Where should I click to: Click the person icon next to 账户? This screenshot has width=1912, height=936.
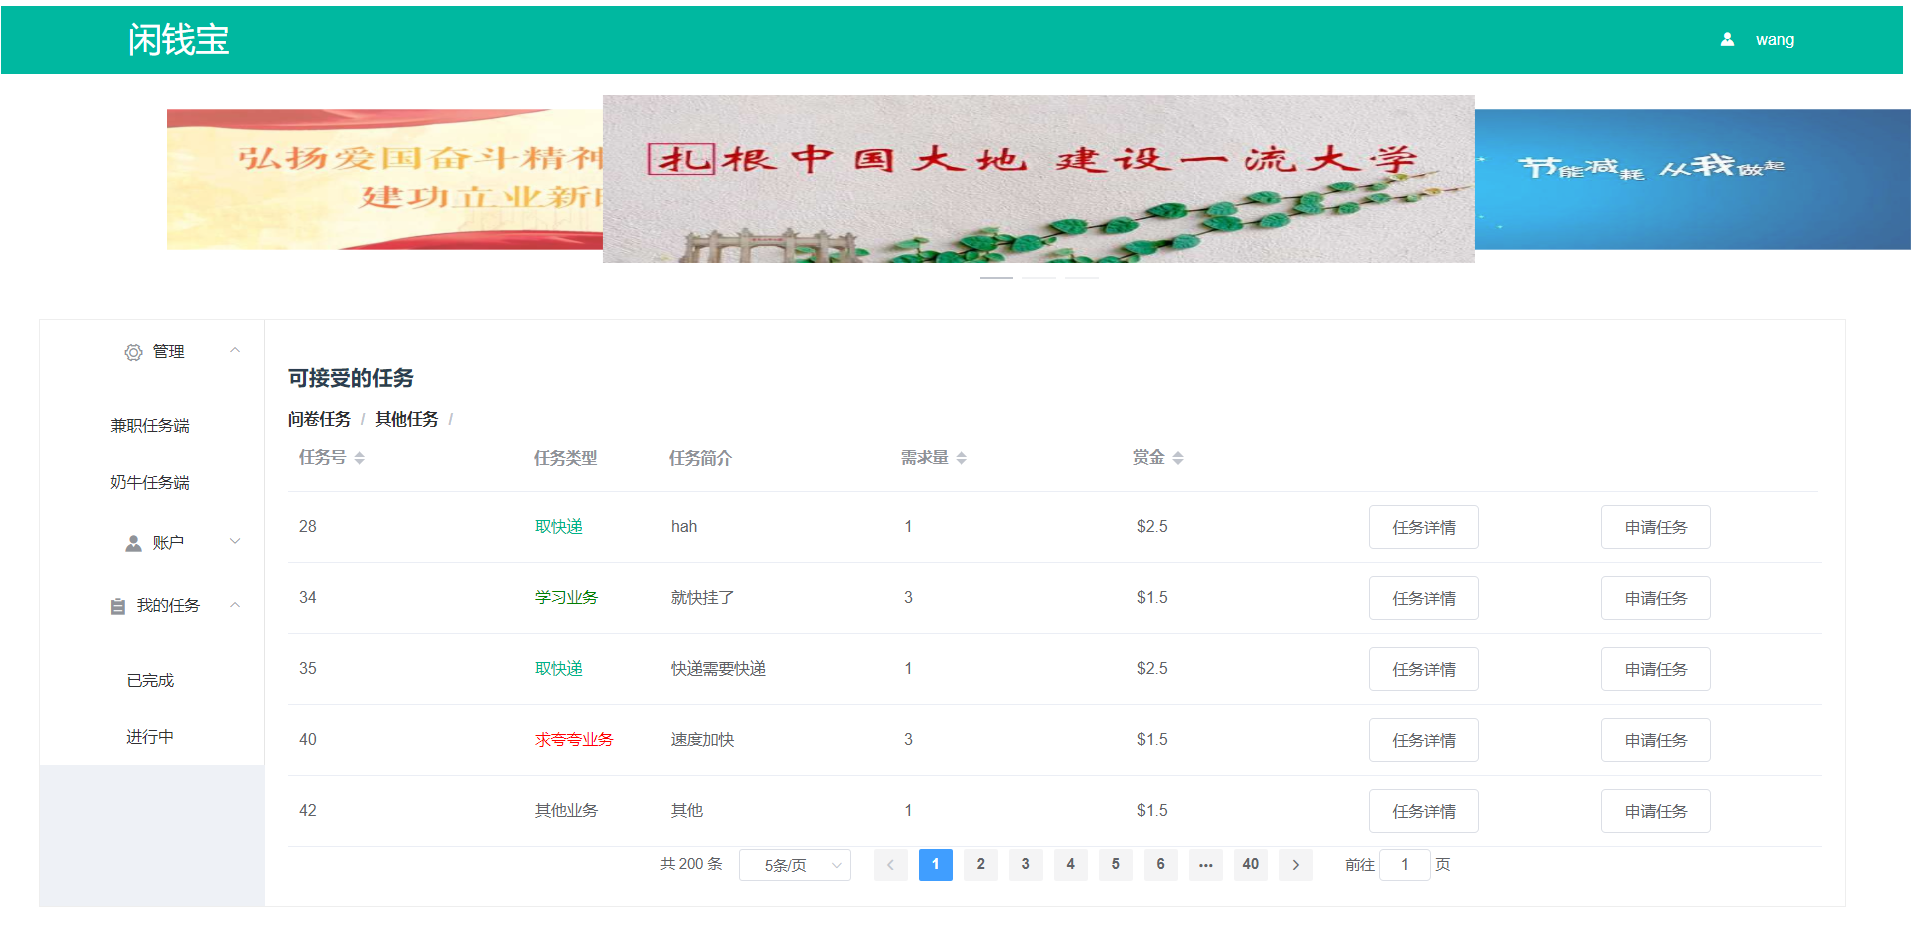click(133, 543)
